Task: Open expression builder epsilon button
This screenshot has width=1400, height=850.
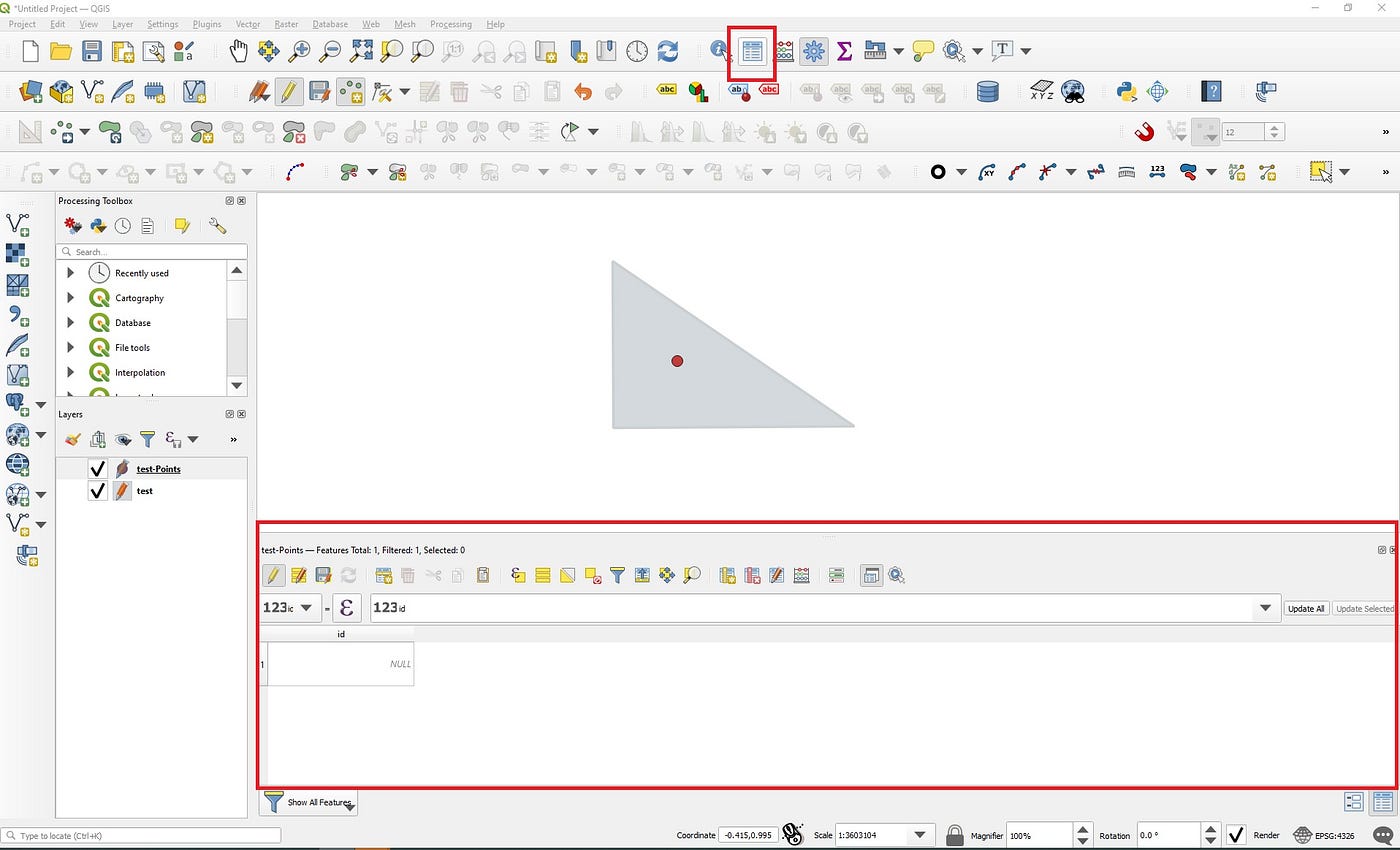Action: click(x=346, y=607)
